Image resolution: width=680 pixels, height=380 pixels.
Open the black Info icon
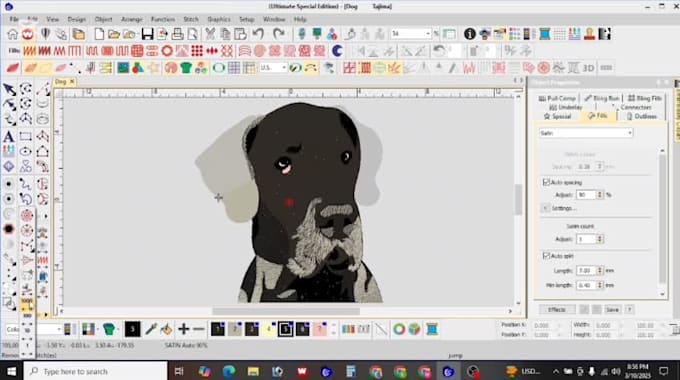click(x=470, y=34)
